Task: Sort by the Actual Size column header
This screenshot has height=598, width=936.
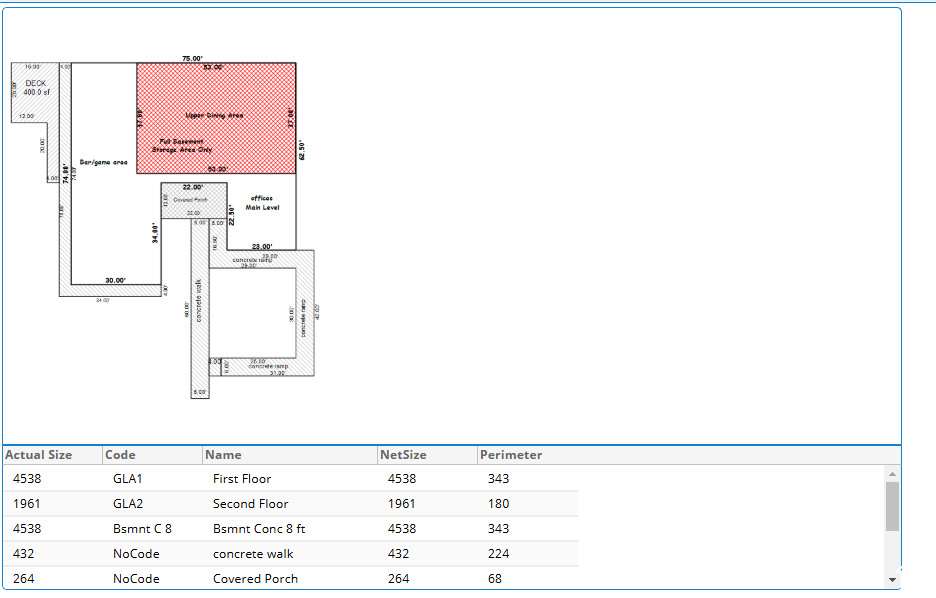Action: coord(39,455)
